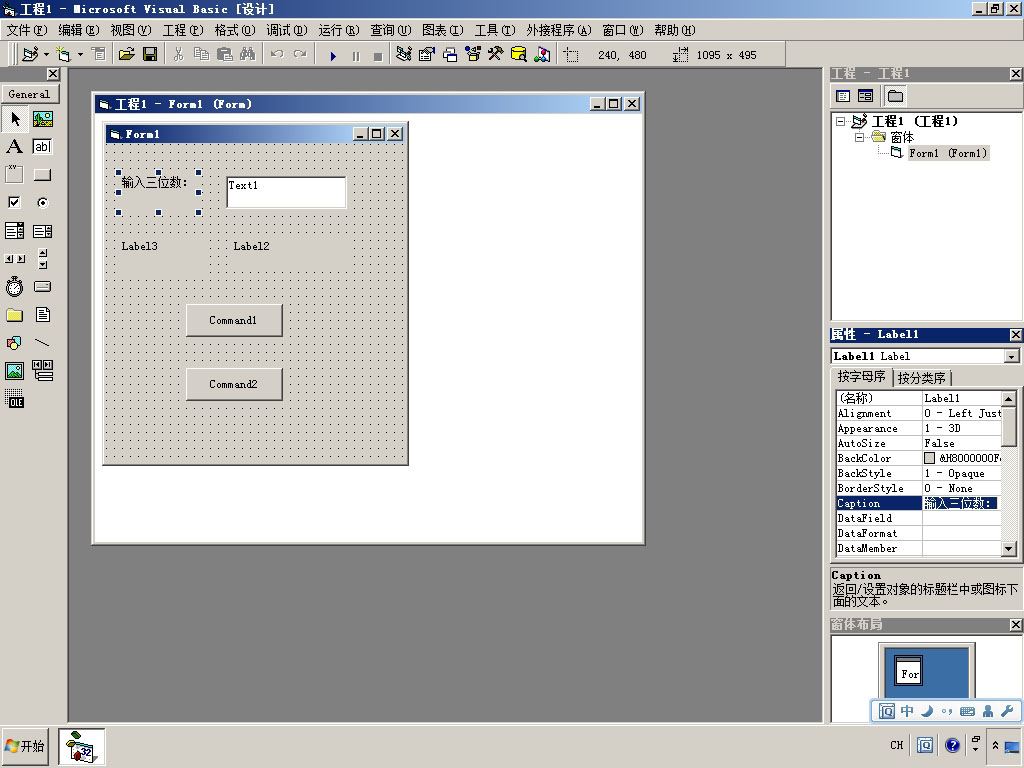Click the Open Project toolbar icon
The height and width of the screenshot is (768, 1024).
click(127, 54)
